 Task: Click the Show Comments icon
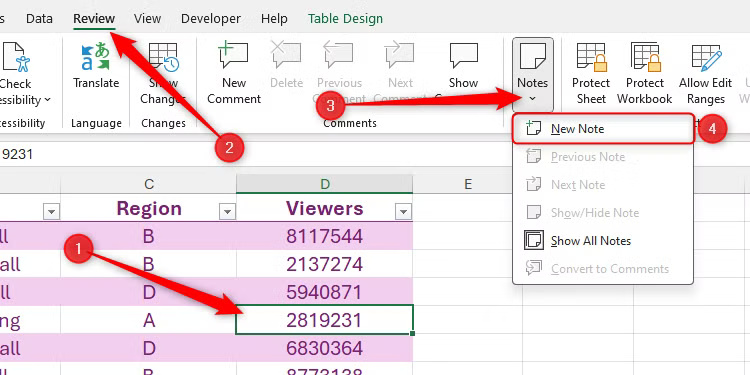tap(463, 55)
